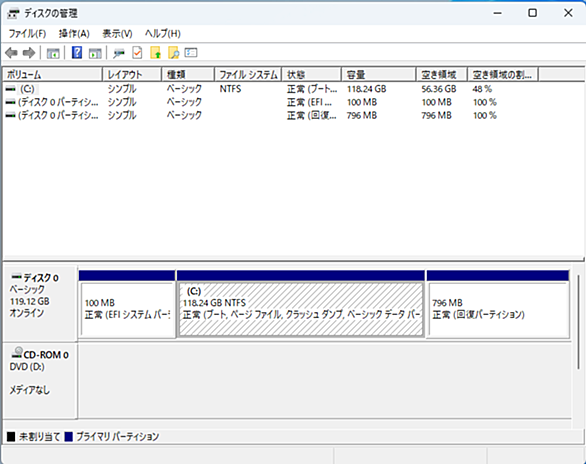Click the Forward arrow toolbar icon
The width and height of the screenshot is (586, 464).
(29, 53)
